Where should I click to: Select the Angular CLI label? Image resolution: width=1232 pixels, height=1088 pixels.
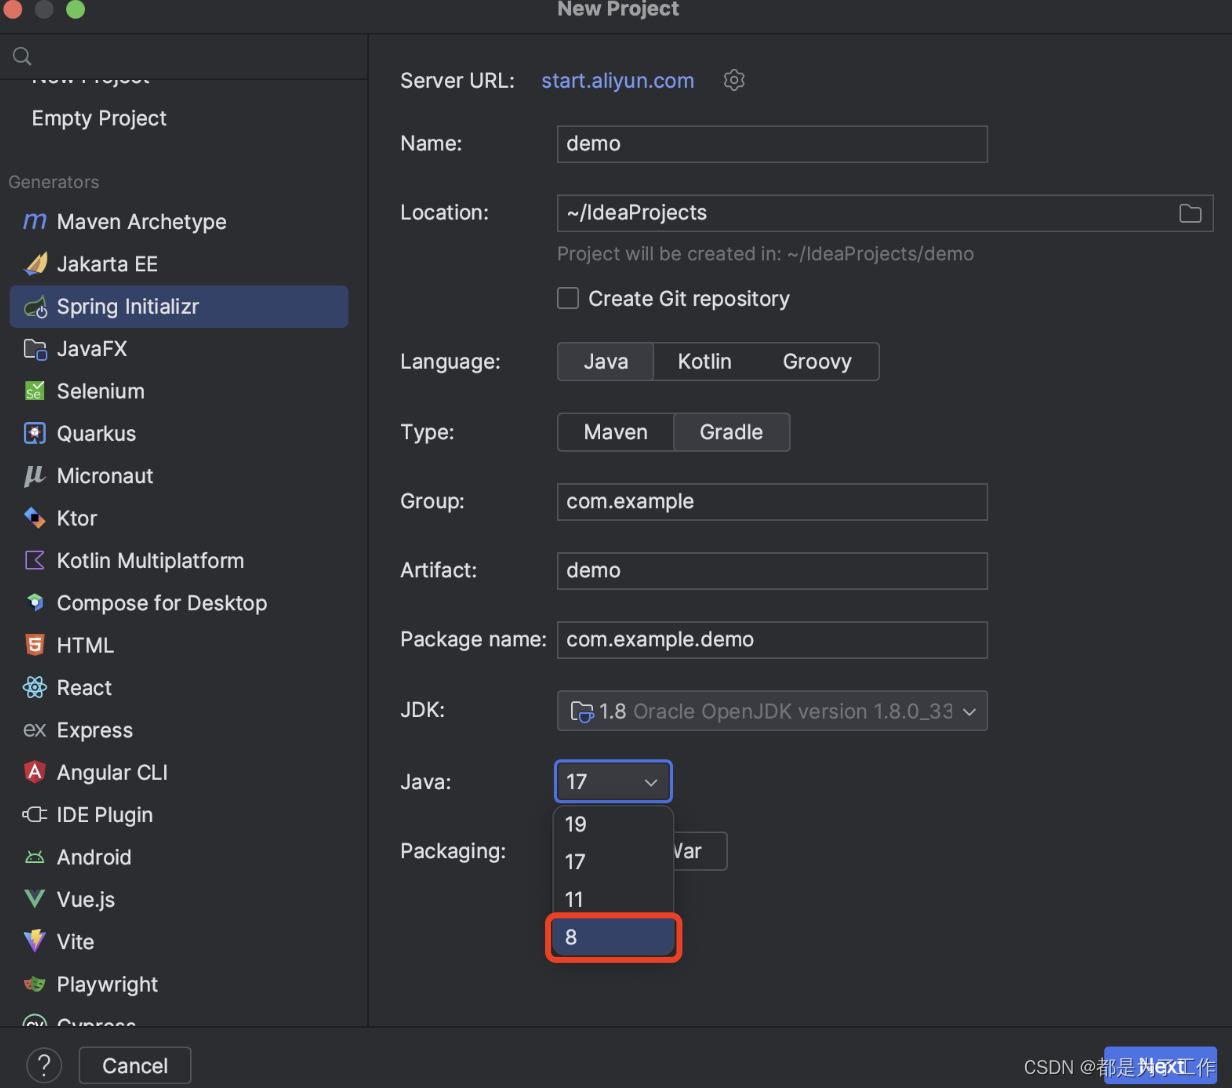point(112,772)
